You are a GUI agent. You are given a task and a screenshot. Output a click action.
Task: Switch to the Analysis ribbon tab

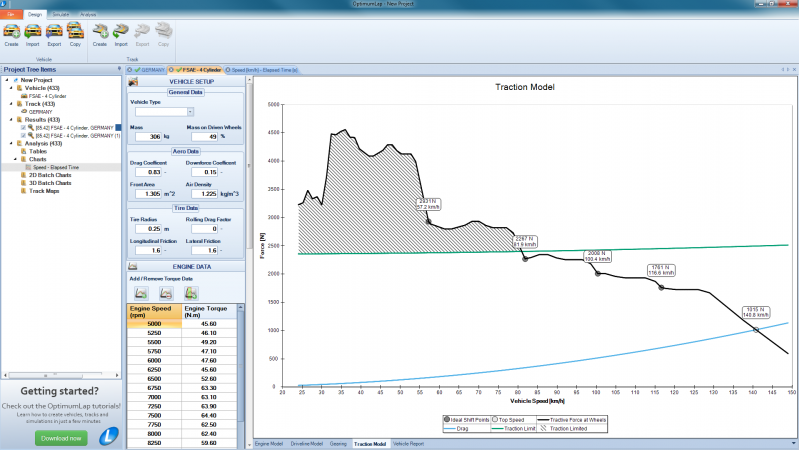tap(88, 14)
